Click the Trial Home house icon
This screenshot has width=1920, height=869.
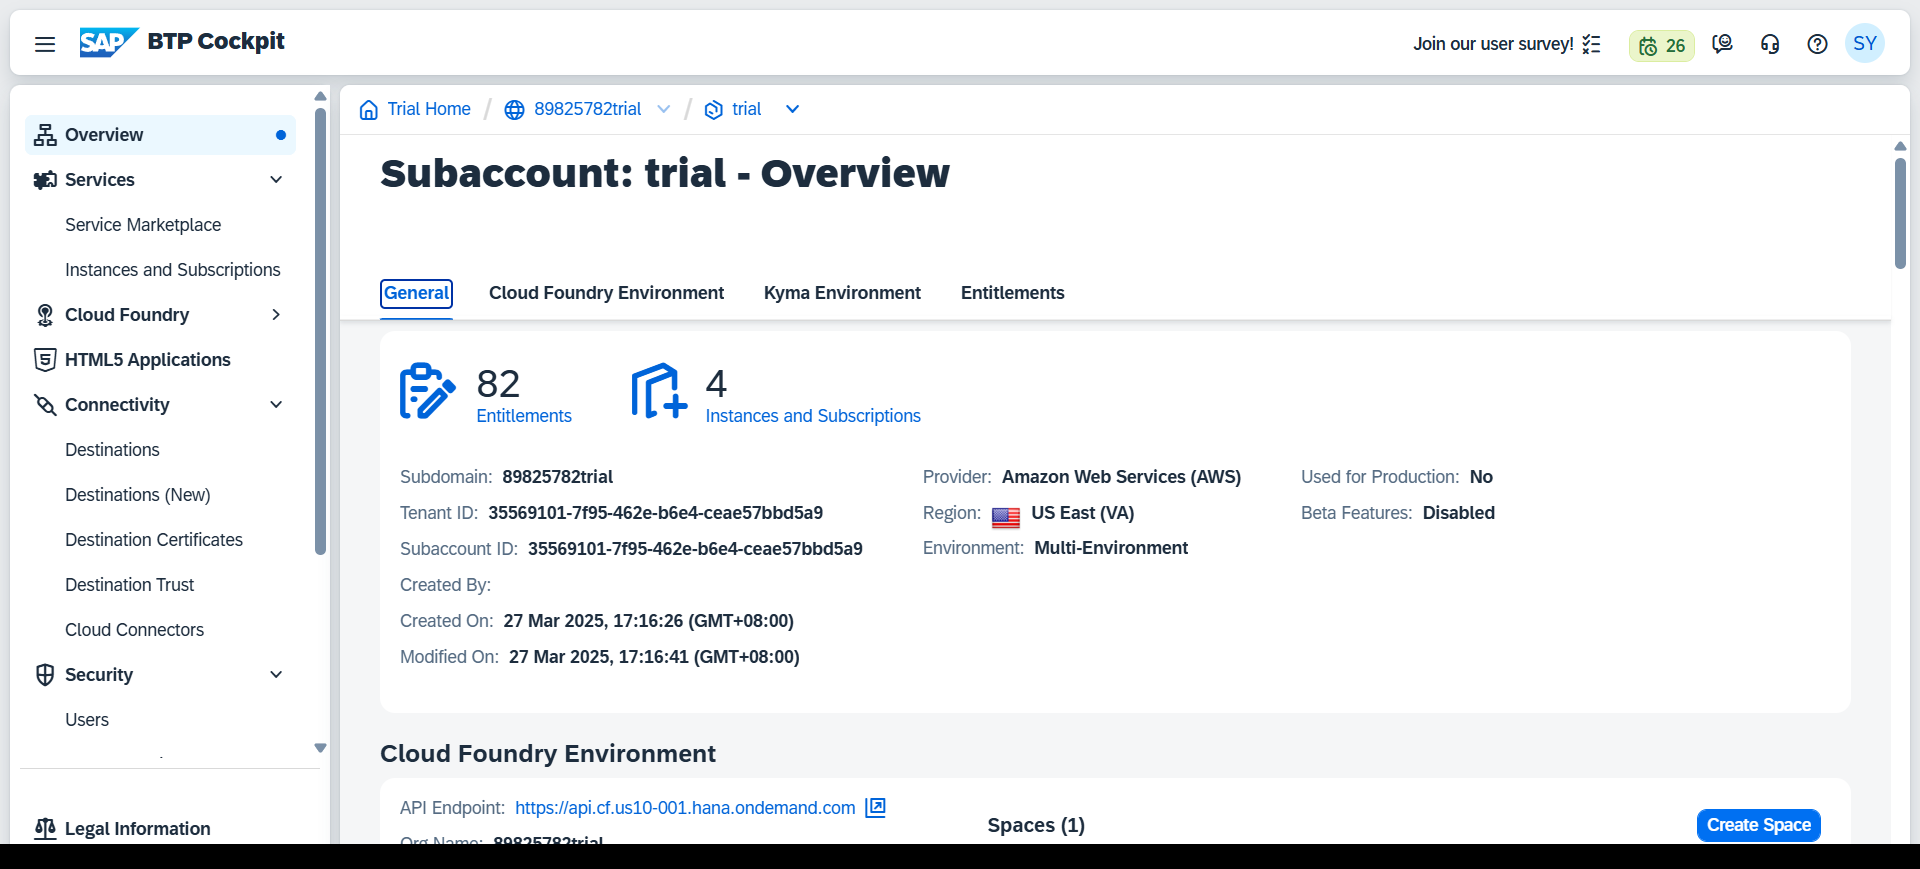(369, 109)
